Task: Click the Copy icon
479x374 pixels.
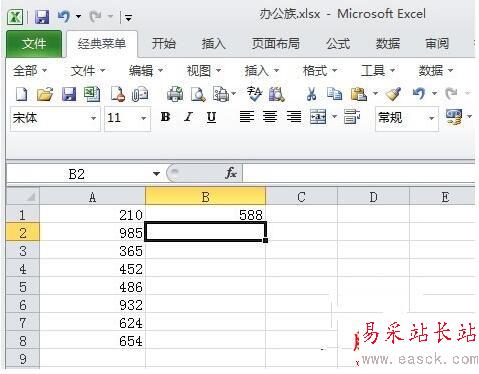Action: [x=334, y=94]
